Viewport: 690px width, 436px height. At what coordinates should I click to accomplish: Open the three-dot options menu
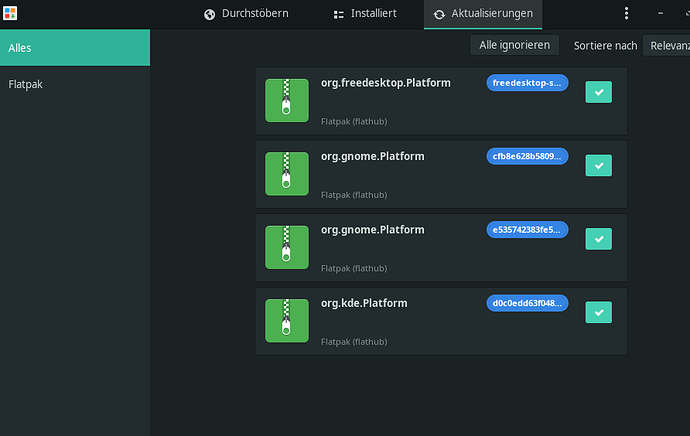626,14
